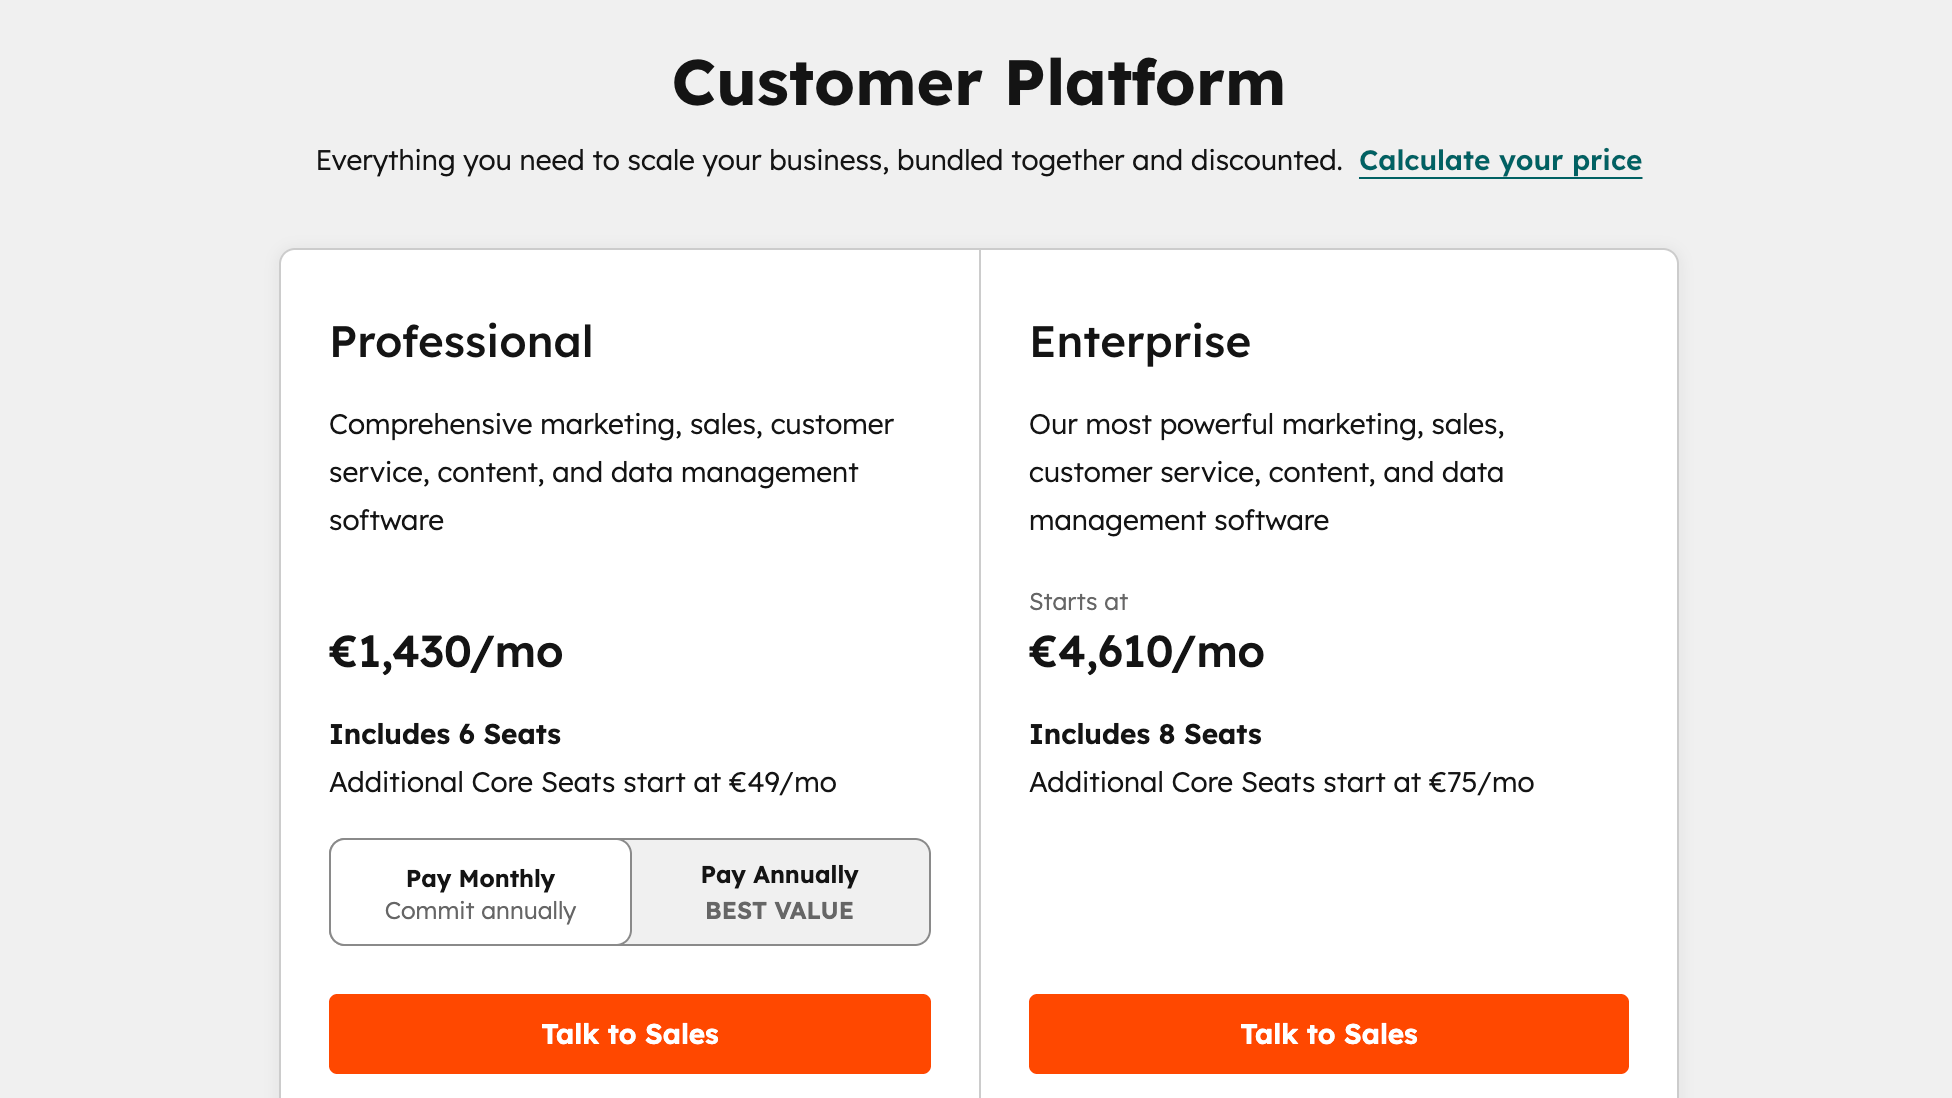
Task: Click Talk to Sales under Enterprise plan
Action: [x=1328, y=1034]
